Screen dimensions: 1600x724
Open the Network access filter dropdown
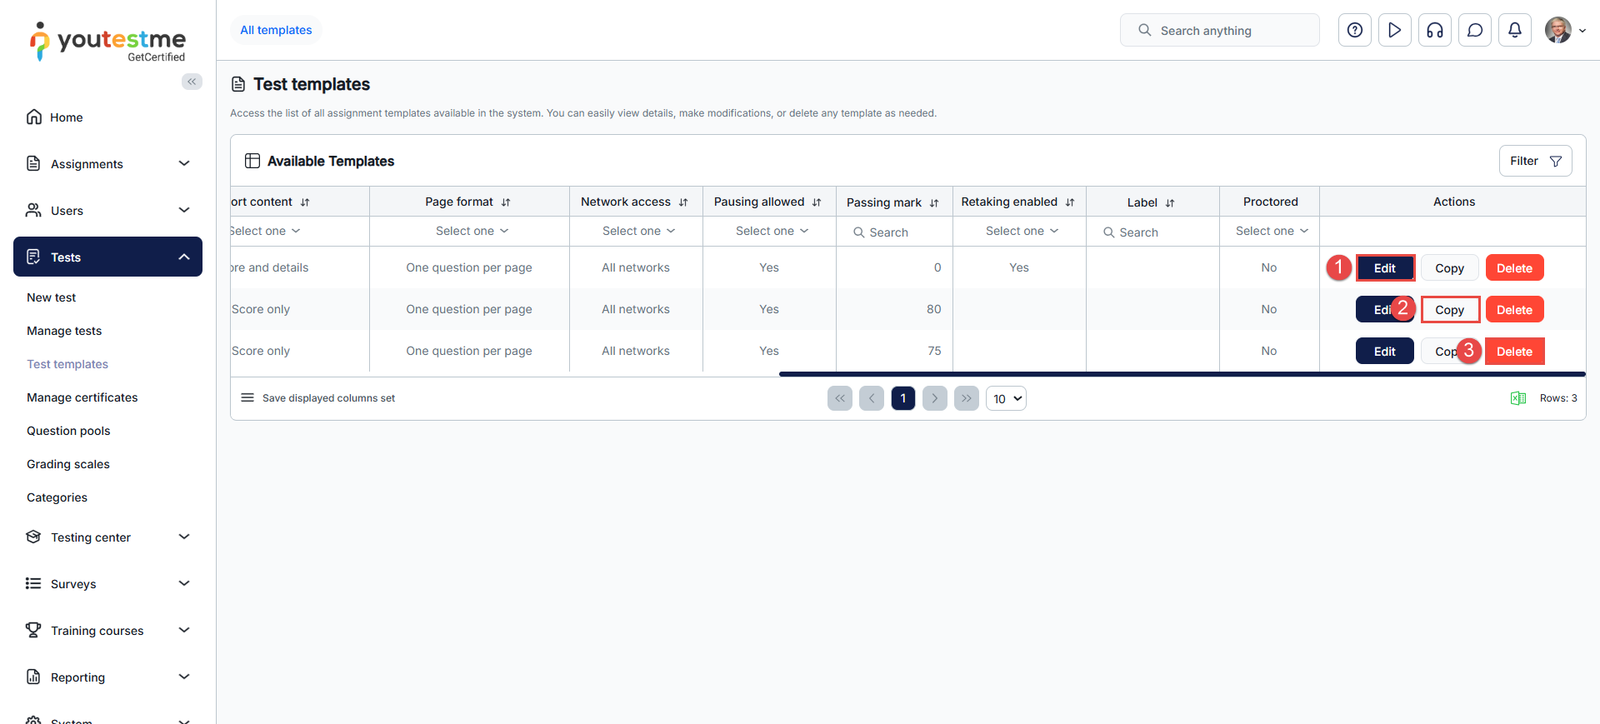point(638,231)
